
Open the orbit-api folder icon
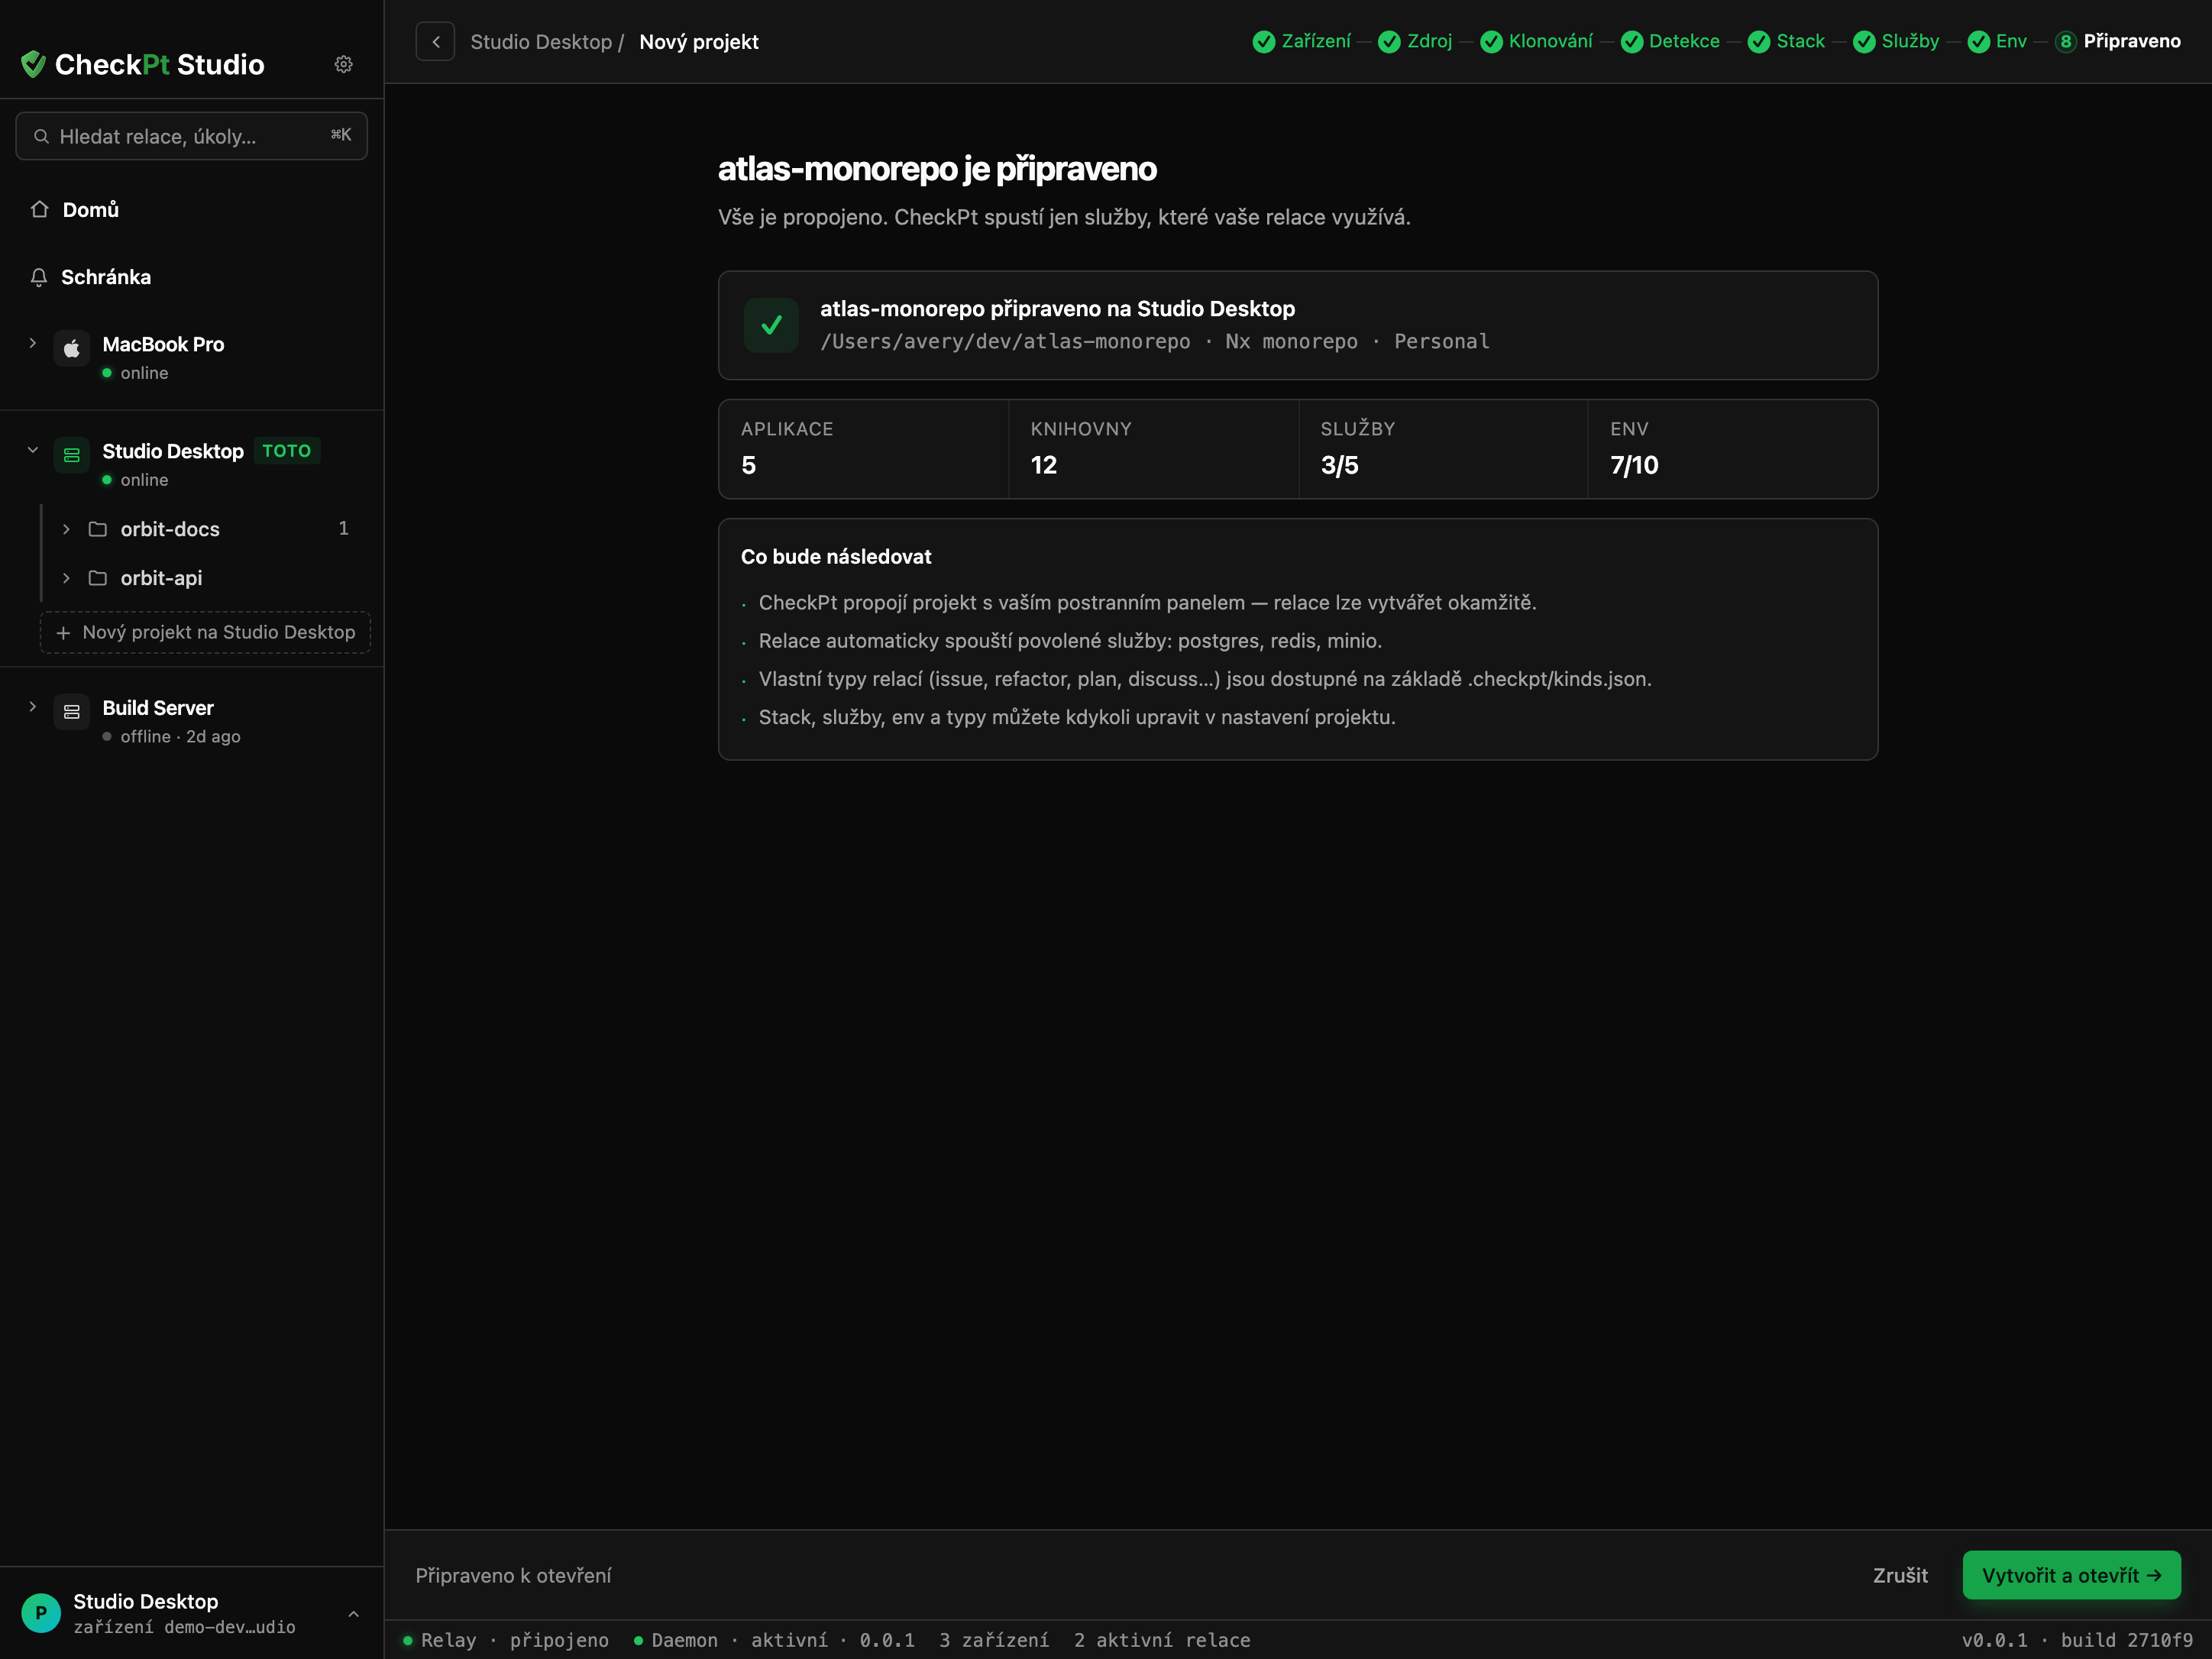(x=98, y=578)
